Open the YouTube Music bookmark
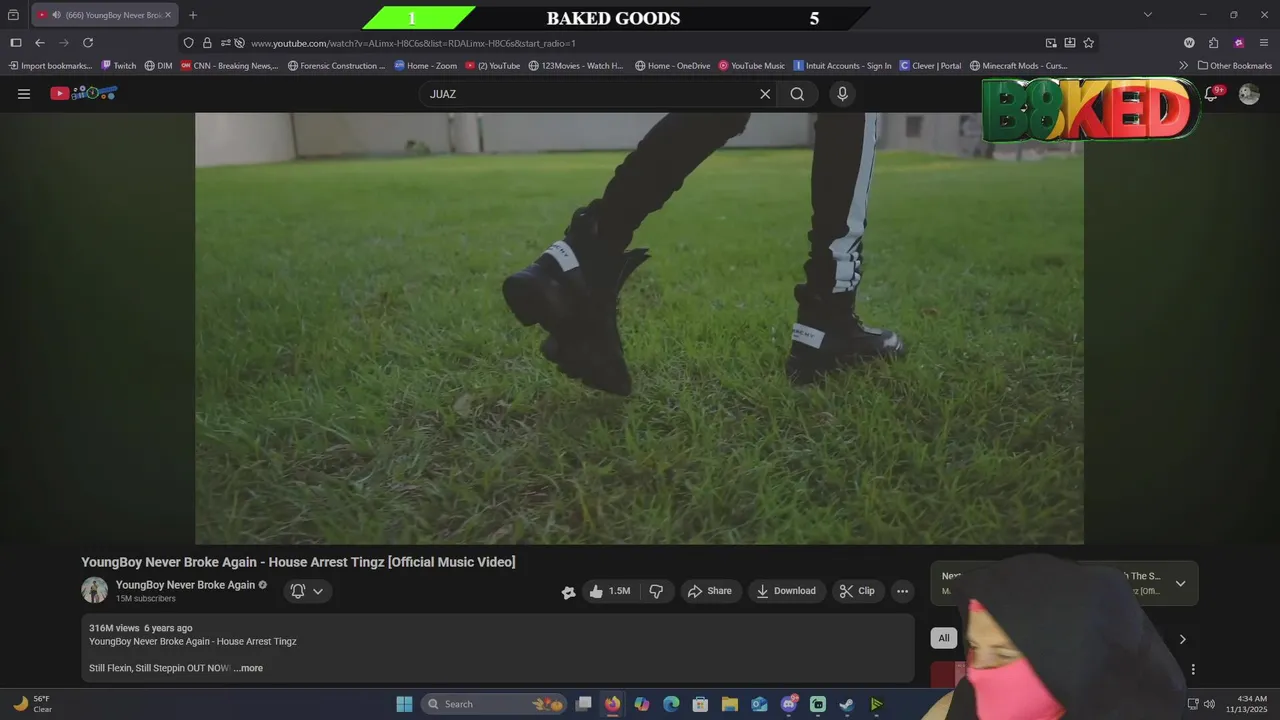The height and width of the screenshot is (720, 1280). click(x=751, y=66)
